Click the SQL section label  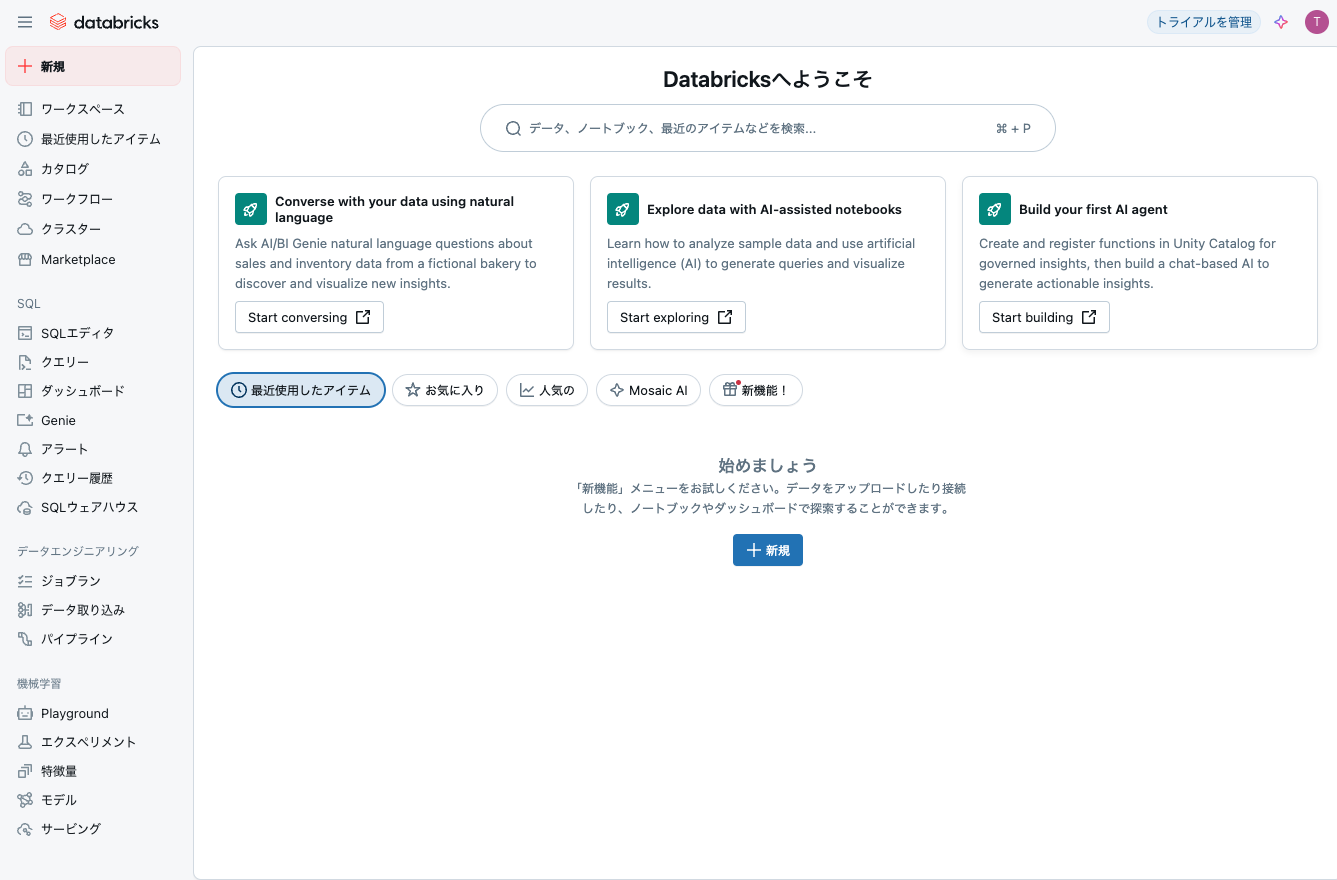[29, 303]
